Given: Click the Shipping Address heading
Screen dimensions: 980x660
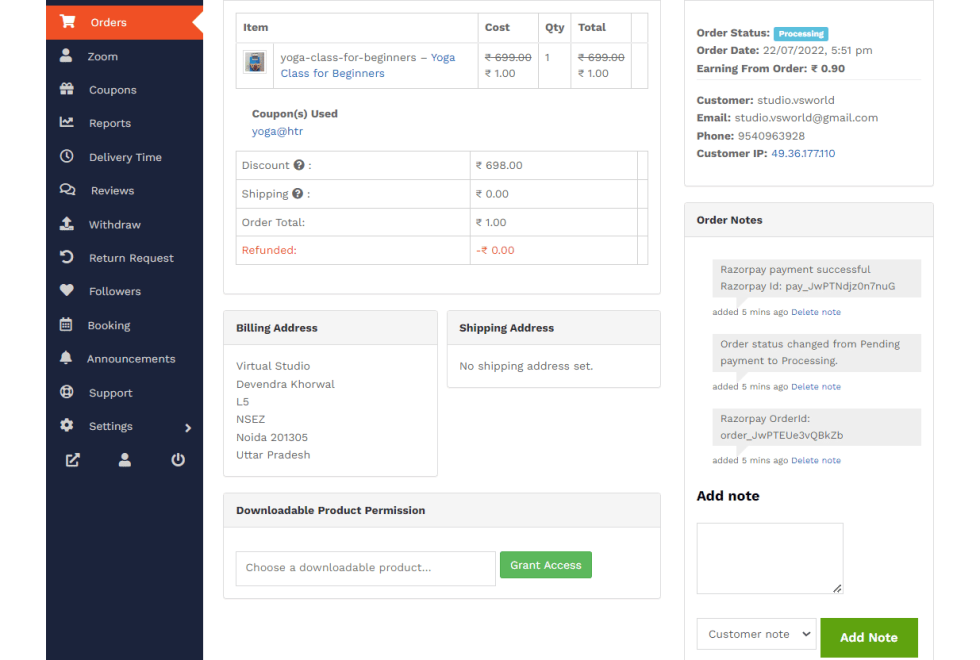Looking at the screenshot, I should (506, 328).
